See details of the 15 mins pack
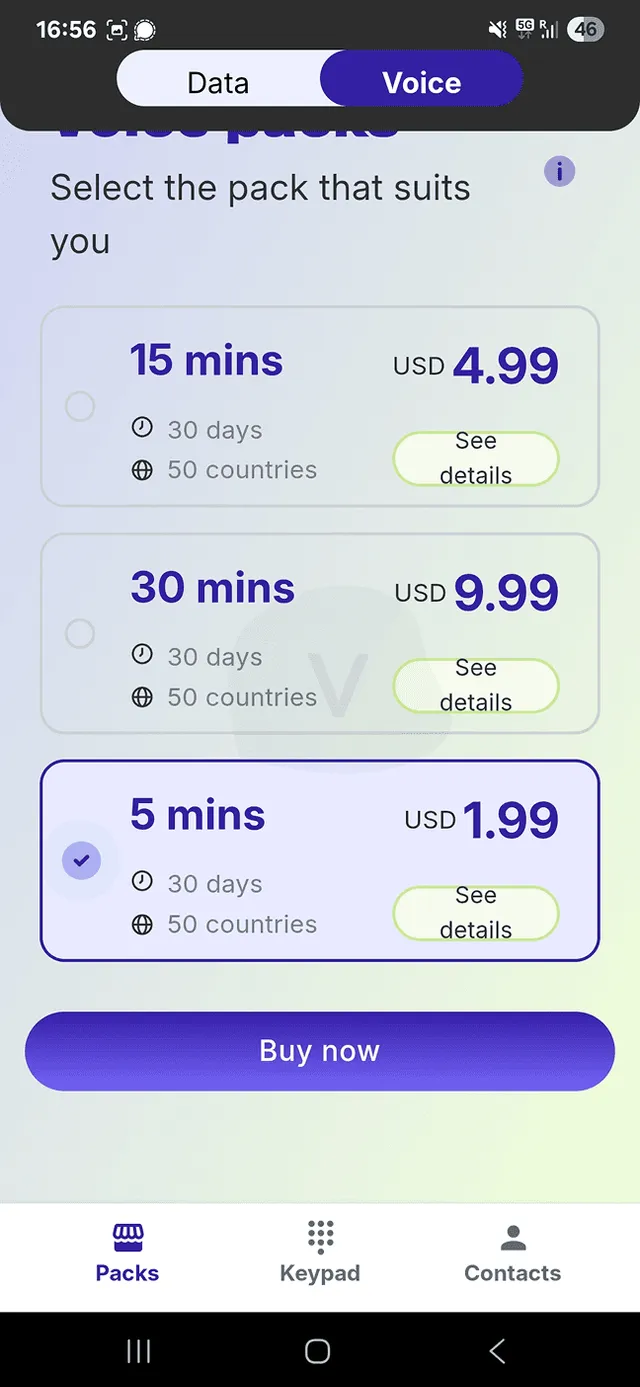Image resolution: width=640 pixels, height=1387 pixels. pyautogui.click(x=476, y=459)
